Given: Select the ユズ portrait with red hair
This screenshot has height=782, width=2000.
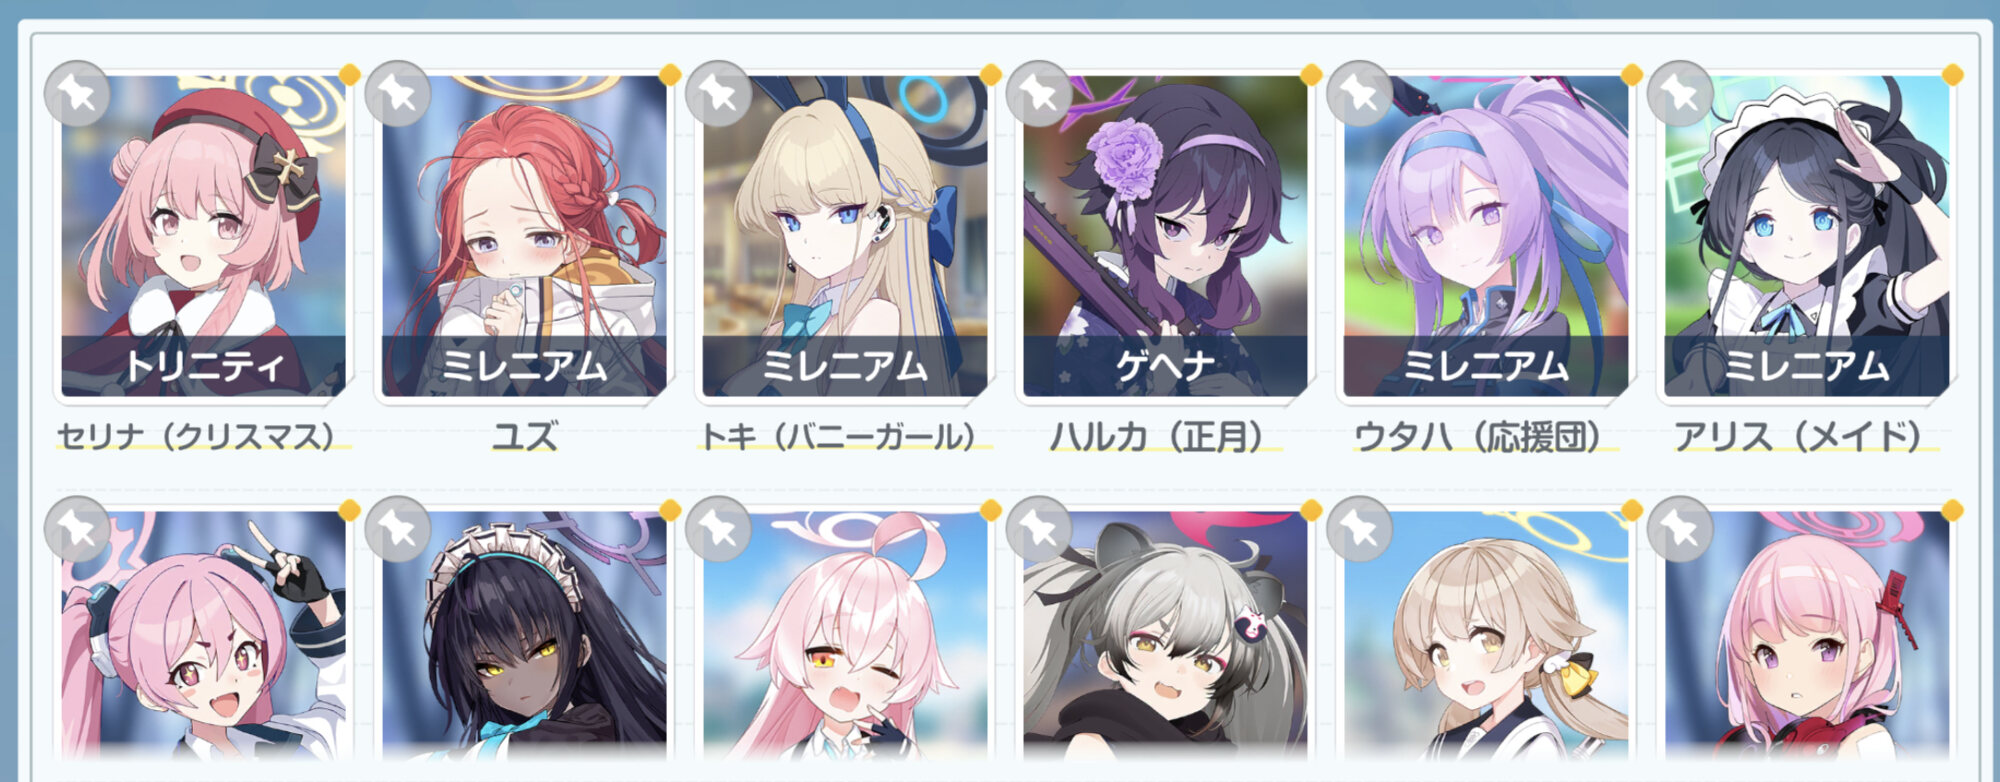Looking at the screenshot, I should 524,236.
